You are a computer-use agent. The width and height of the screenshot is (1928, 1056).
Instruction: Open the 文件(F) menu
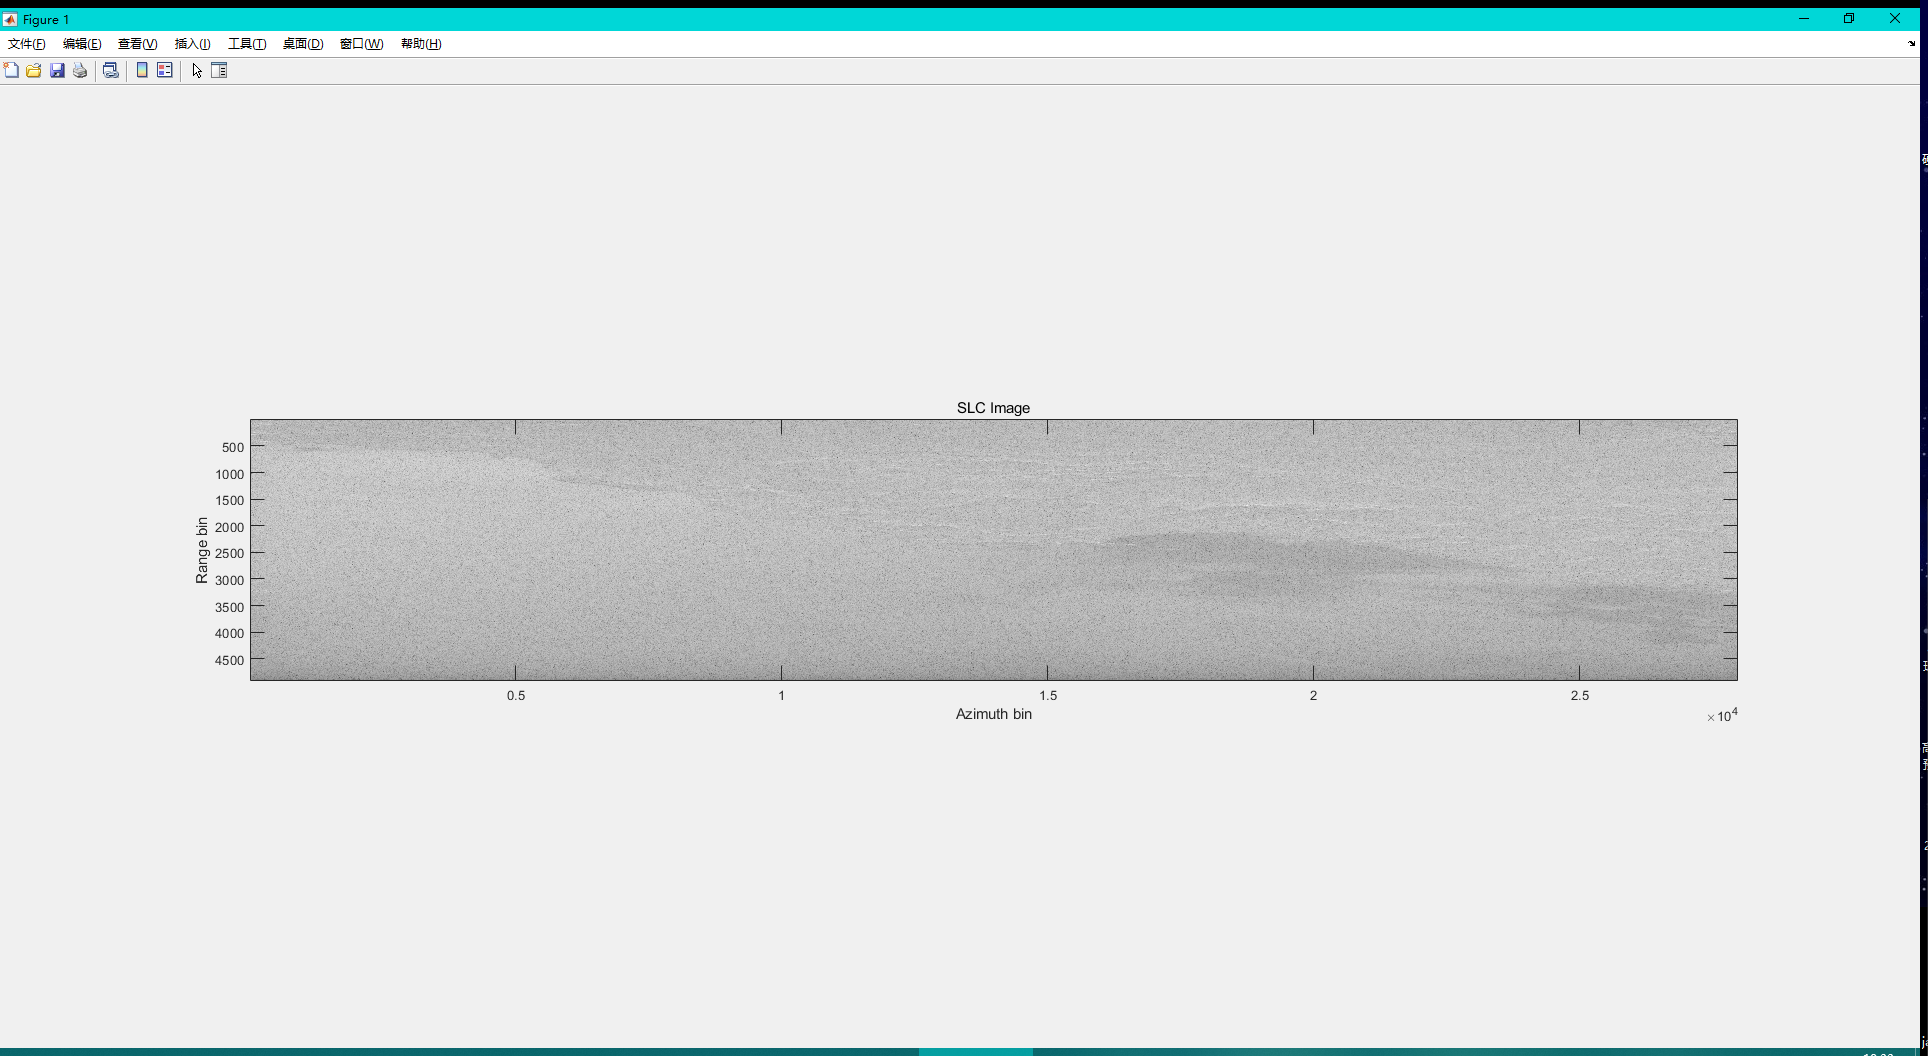27,44
